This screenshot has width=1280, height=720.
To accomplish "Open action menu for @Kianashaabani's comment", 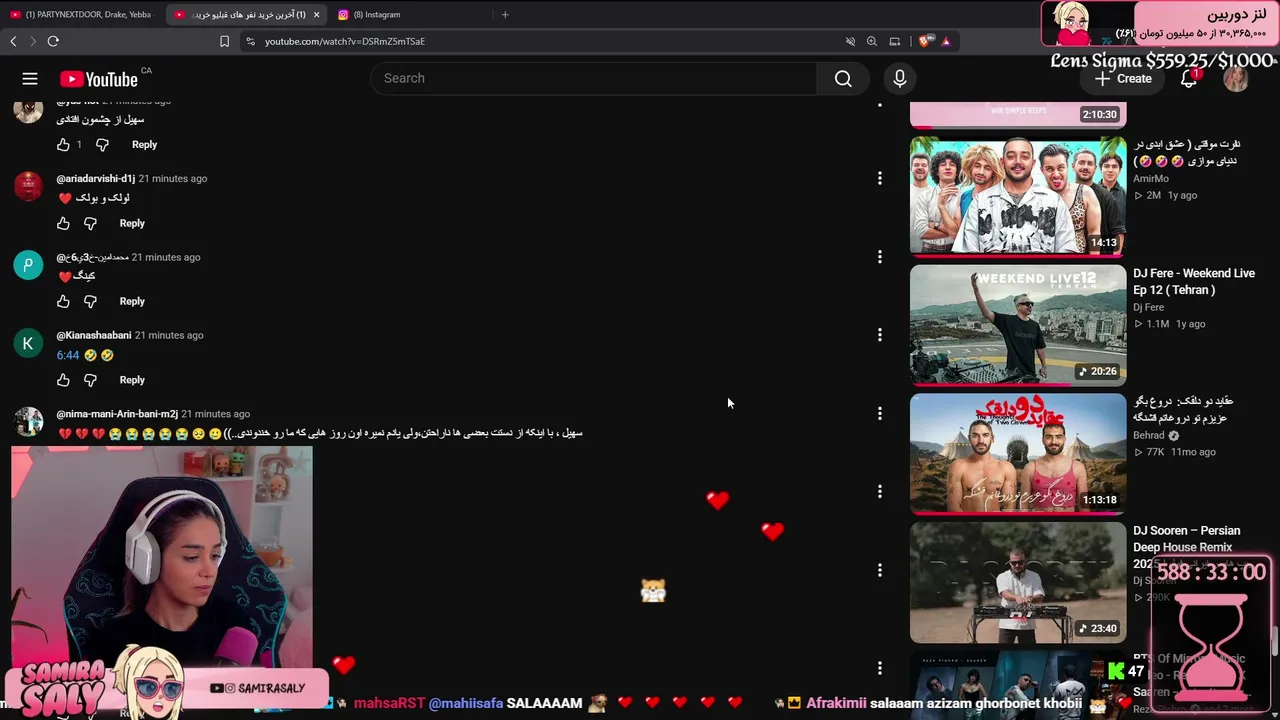I will pyautogui.click(x=880, y=335).
